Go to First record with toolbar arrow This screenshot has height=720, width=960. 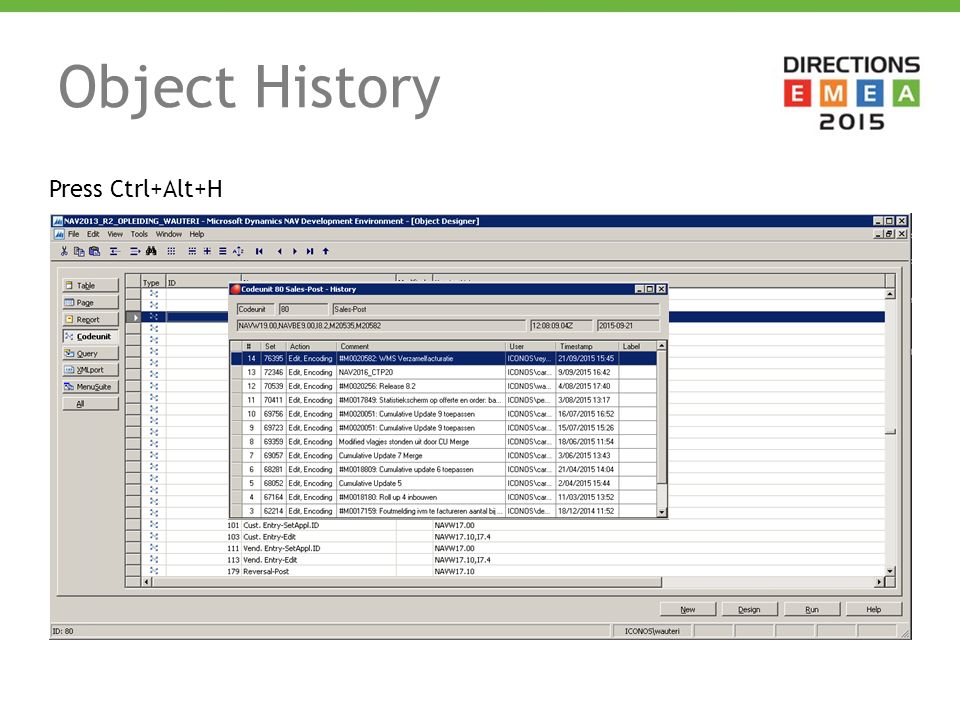tap(259, 251)
